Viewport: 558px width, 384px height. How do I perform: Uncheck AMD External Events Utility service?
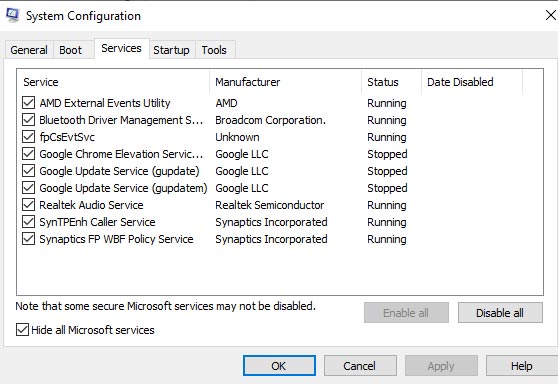coord(28,103)
